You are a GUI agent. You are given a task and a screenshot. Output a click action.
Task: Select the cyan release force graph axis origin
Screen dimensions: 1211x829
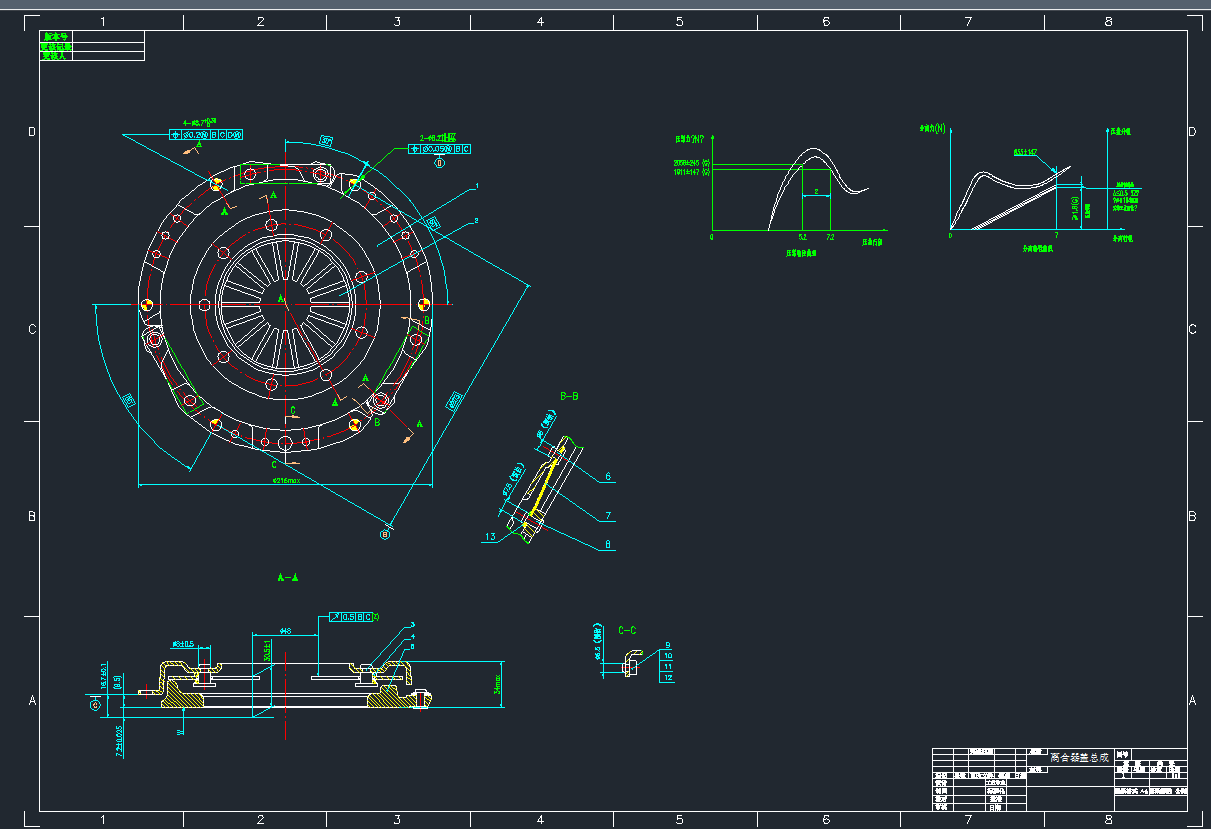[951, 232]
